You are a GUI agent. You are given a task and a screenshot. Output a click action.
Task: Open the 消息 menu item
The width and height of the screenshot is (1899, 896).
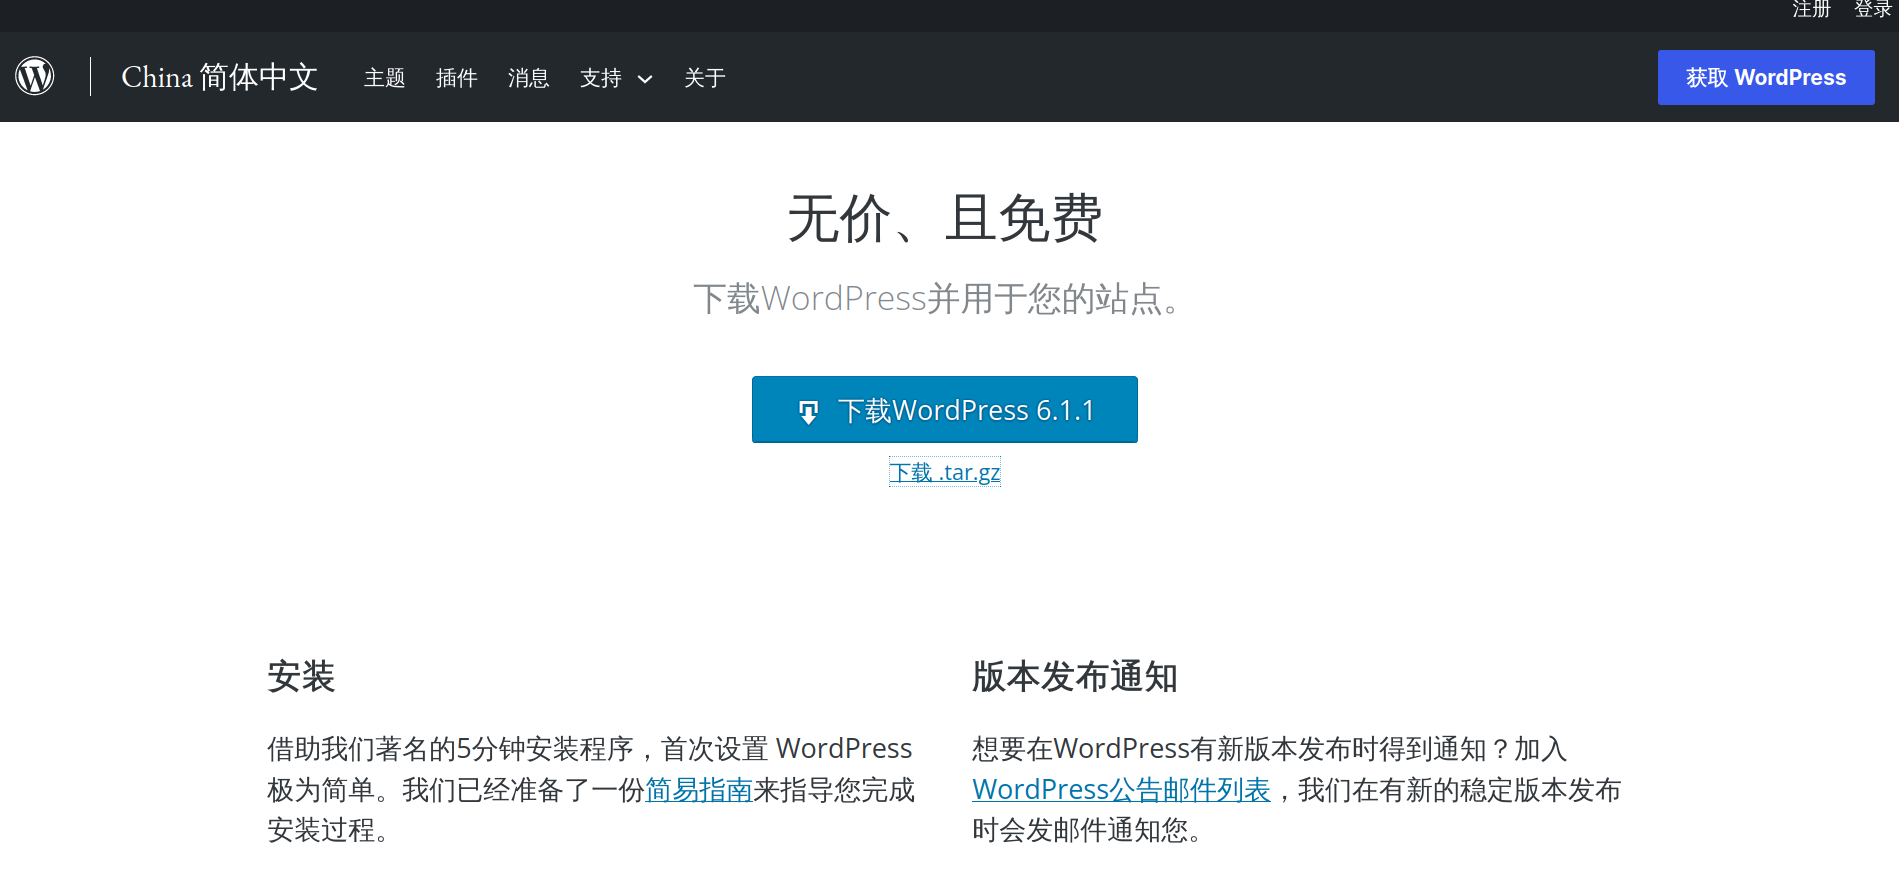coord(528,77)
